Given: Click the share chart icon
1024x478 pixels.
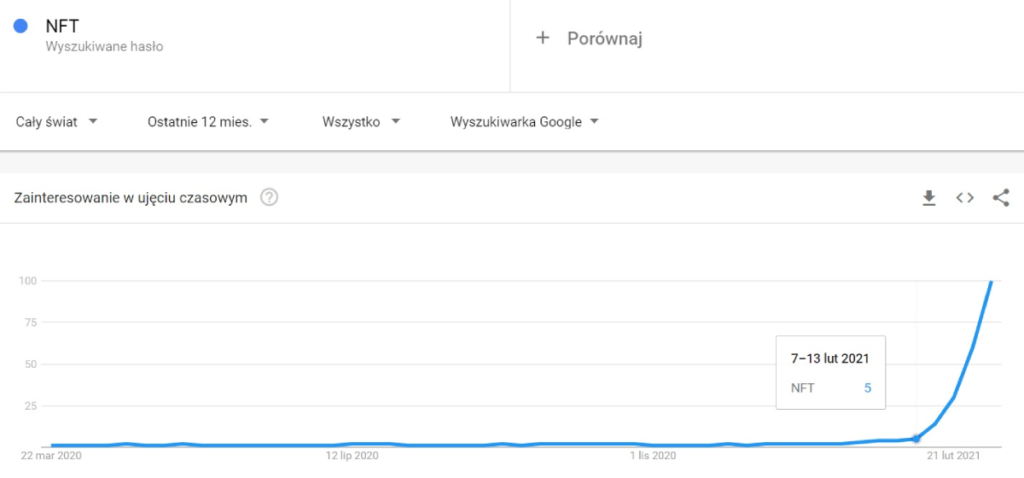Looking at the screenshot, I should (1000, 198).
